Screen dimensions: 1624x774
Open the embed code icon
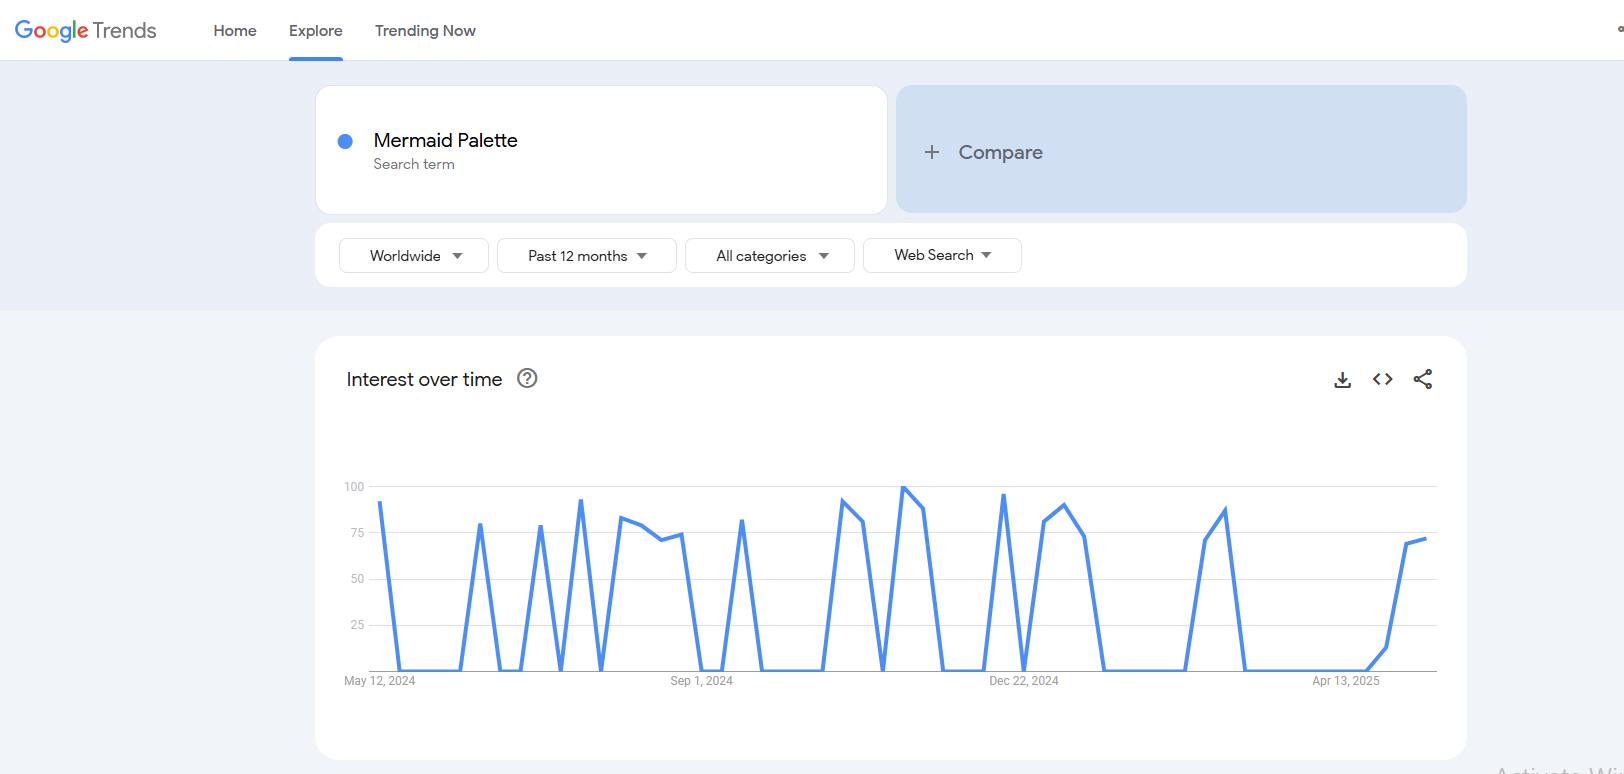[1383, 379]
